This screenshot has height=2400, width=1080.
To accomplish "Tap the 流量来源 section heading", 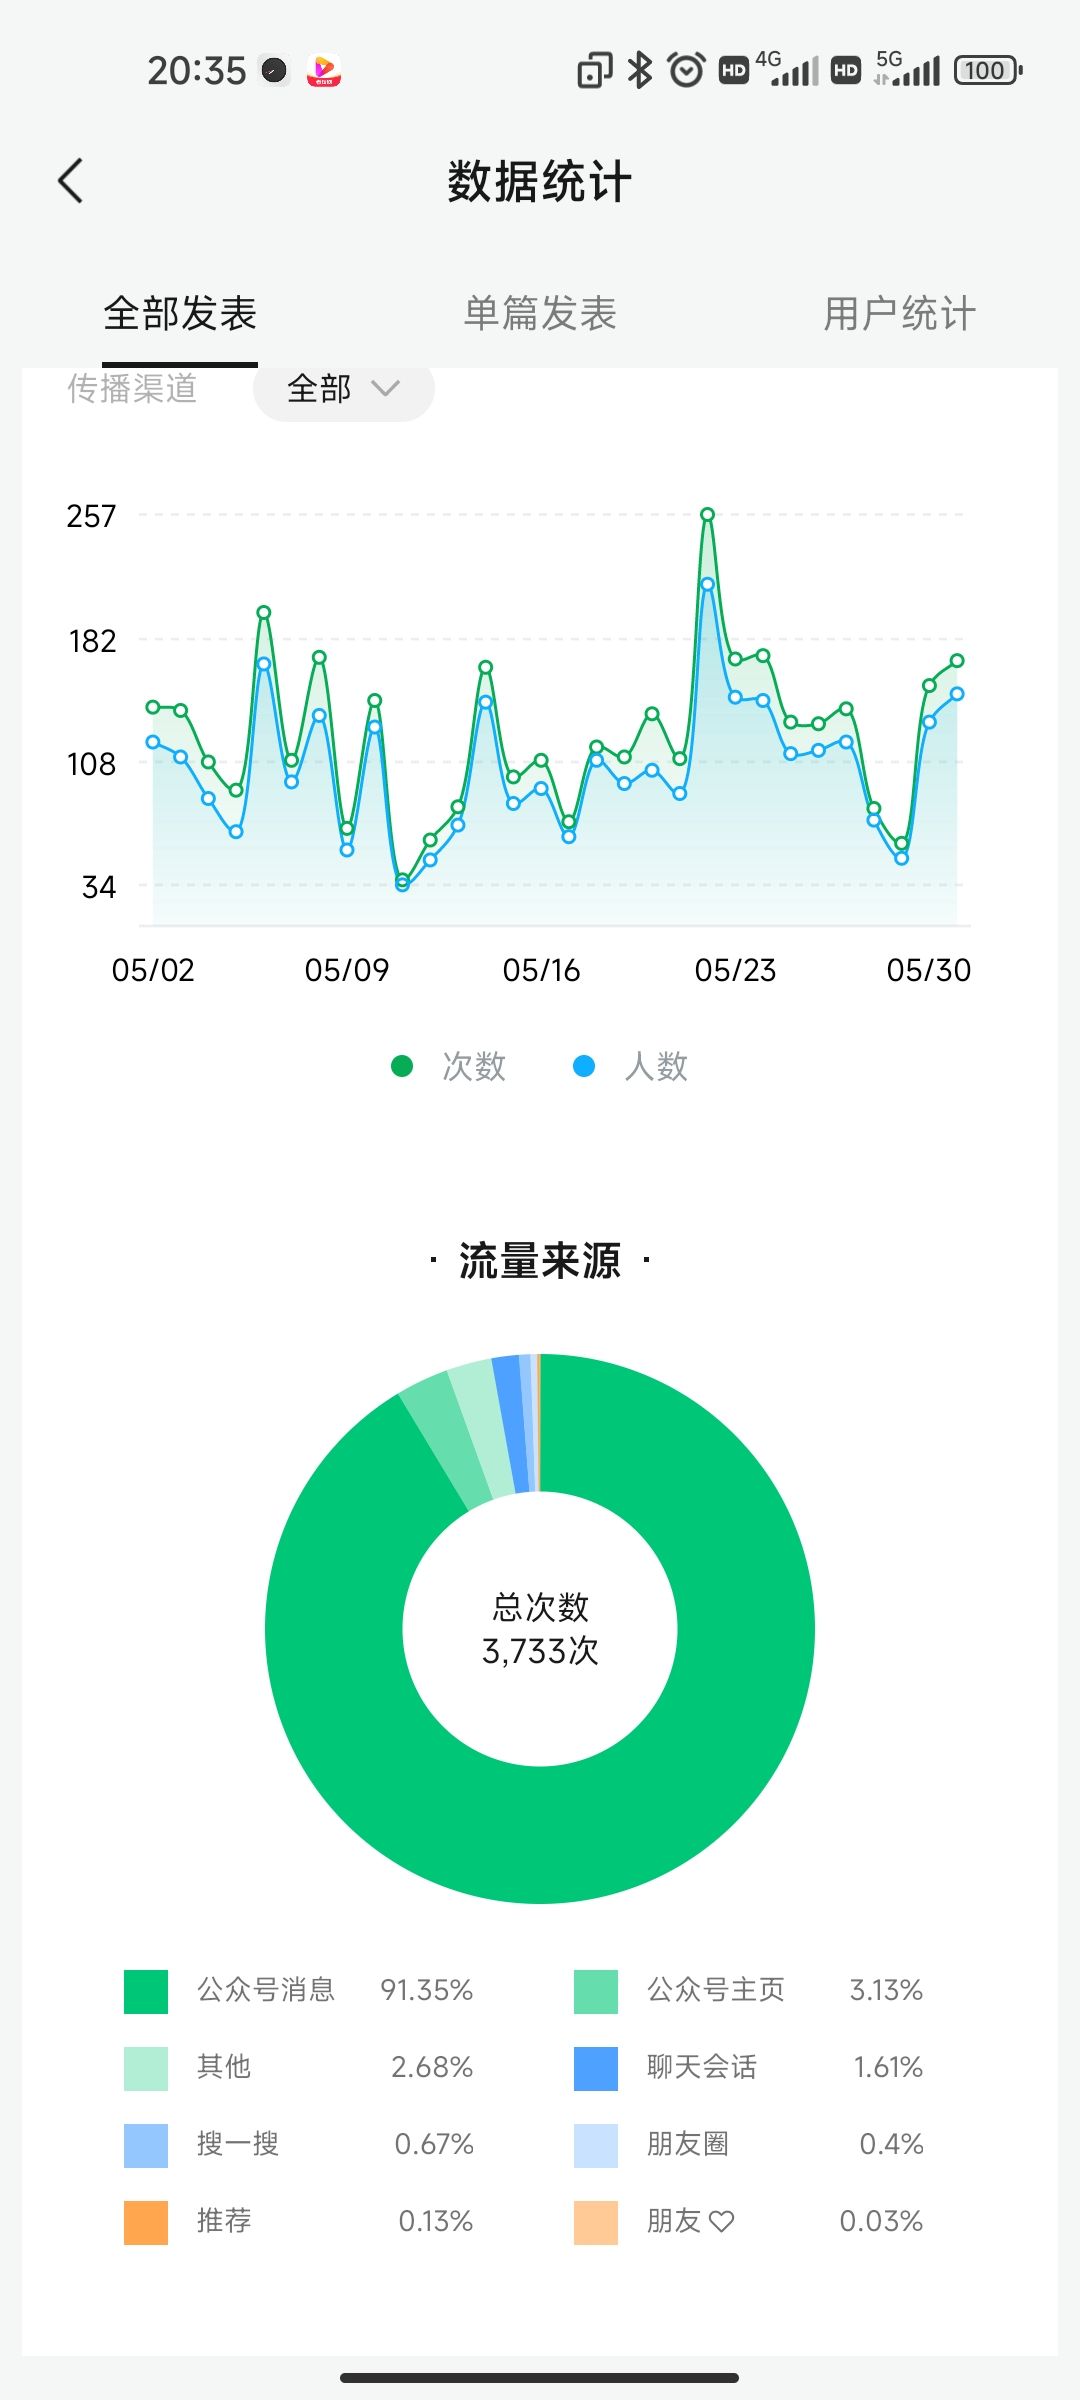I will coord(540,1261).
